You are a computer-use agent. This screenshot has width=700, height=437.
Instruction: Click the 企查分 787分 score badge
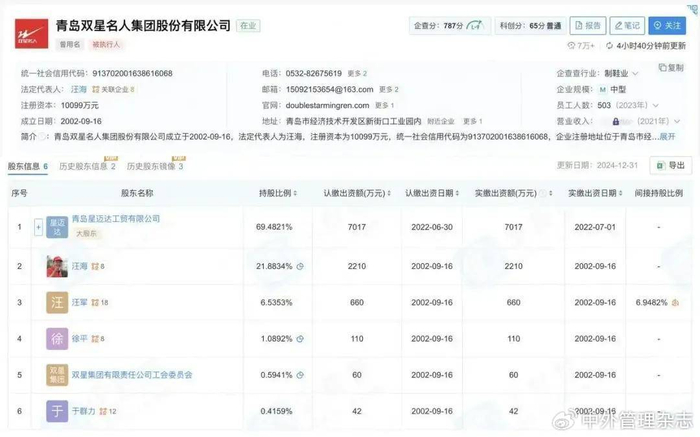pyautogui.click(x=450, y=25)
